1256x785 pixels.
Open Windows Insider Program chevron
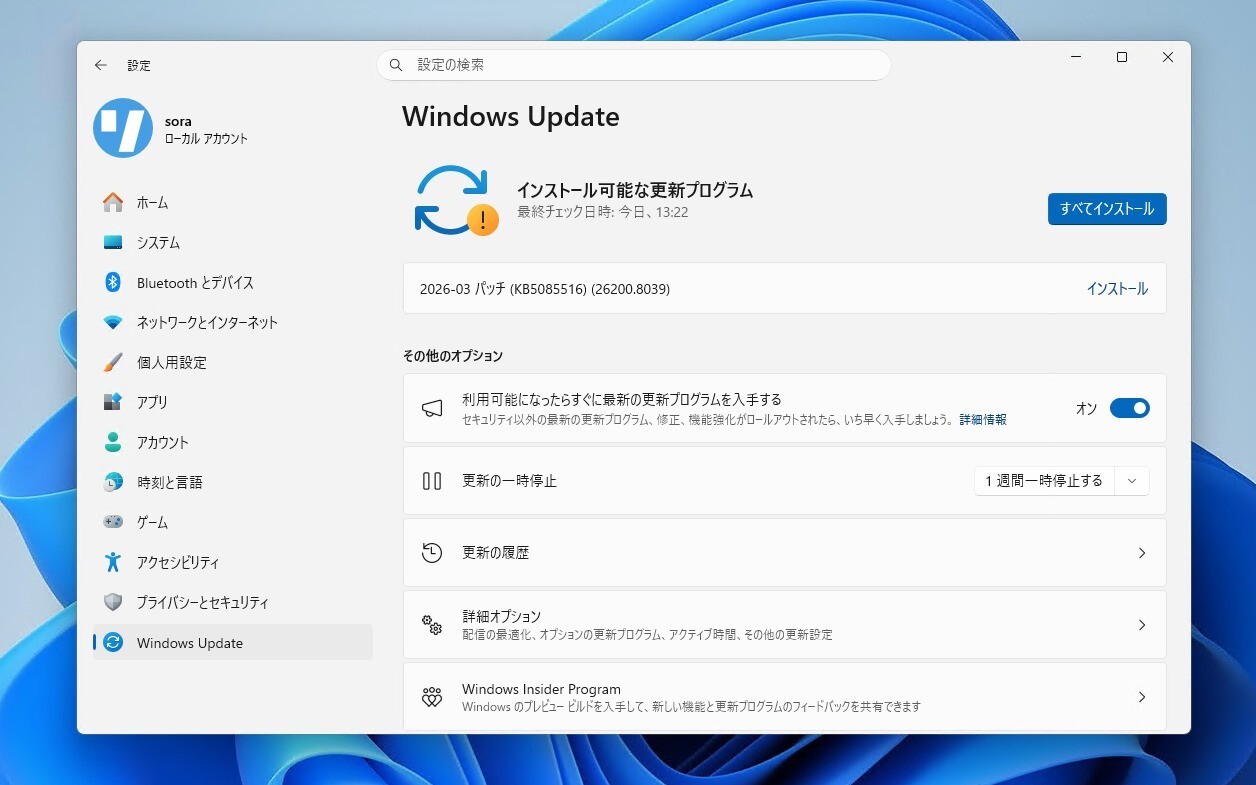1141,697
